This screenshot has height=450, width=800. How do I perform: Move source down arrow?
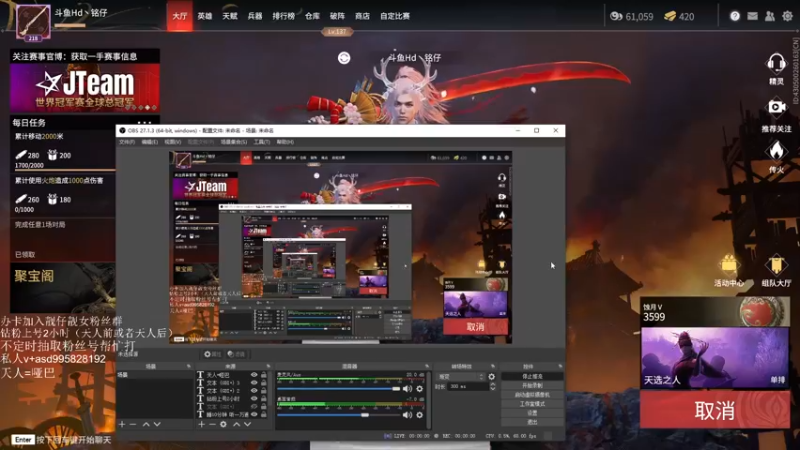[247, 424]
